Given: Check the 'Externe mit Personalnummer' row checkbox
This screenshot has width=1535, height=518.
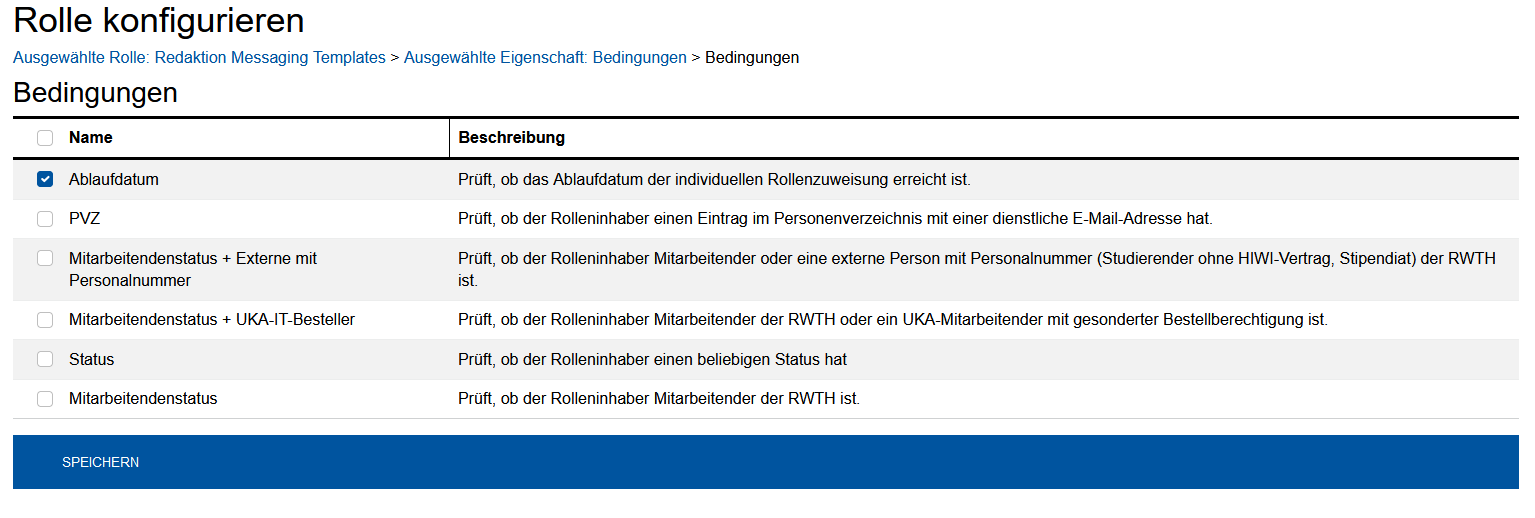Looking at the screenshot, I should [45, 258].
